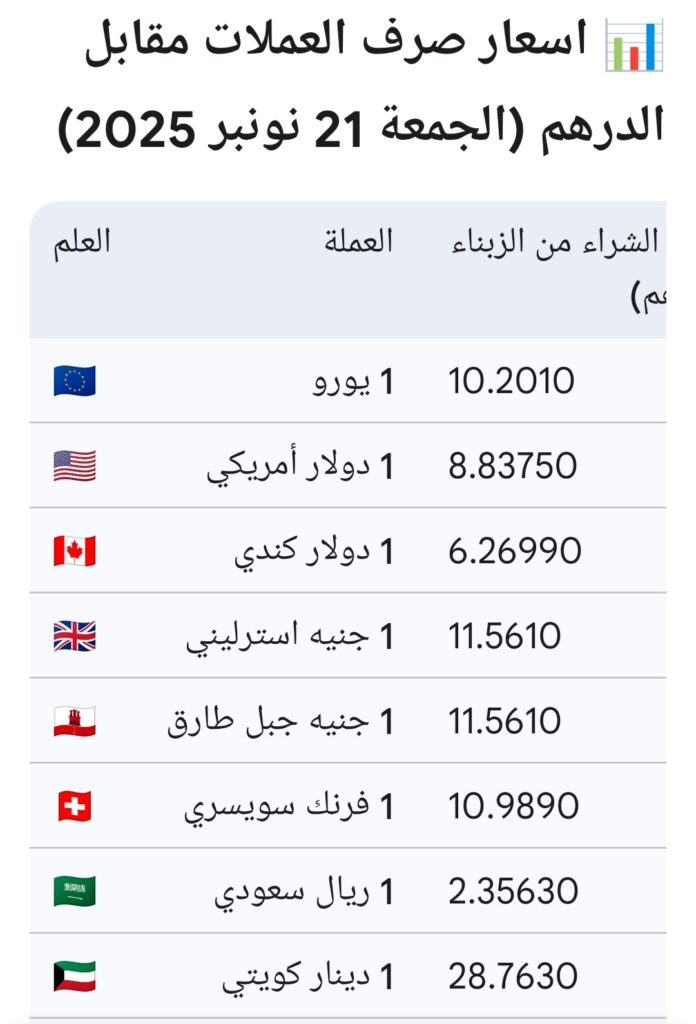The width and height of the screenshot is (696, 1024).
Task: Click the Gibraltar flag icon
Action: pyautogui.click(x=75, y=721)
